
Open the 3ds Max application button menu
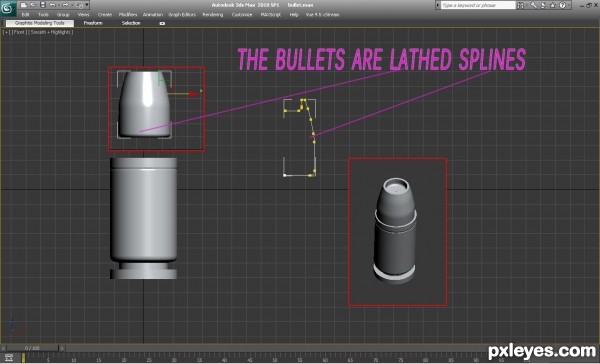point(8,8)
